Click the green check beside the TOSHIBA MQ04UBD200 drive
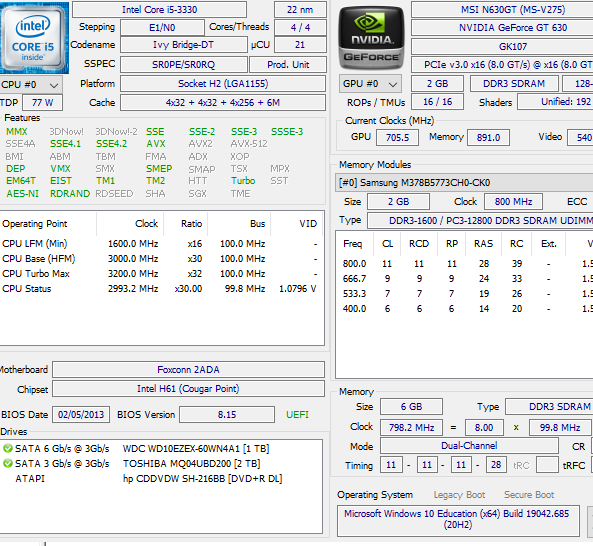This screenshot has width=593, height=546. (x=8, y=463)
